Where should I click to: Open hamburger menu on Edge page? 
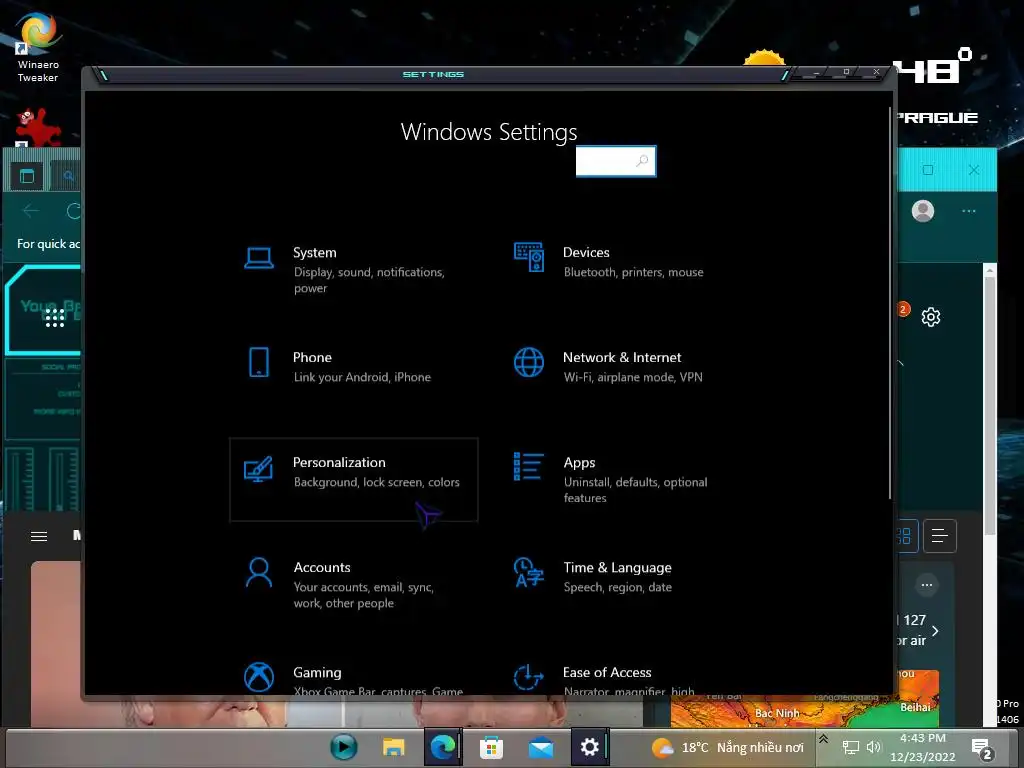[x=39, y=536]
